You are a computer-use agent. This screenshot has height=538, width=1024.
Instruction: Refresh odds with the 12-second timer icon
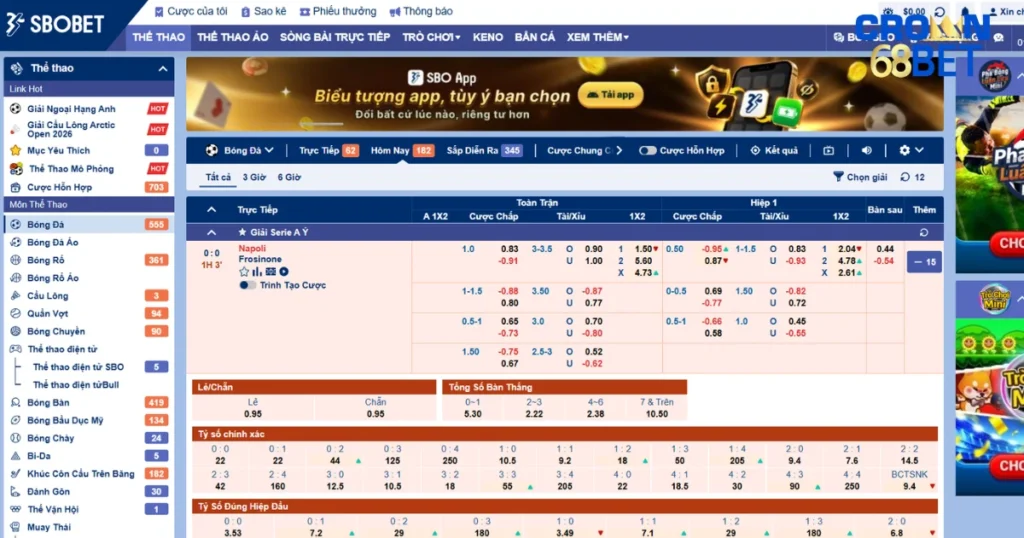click(905, 177)
